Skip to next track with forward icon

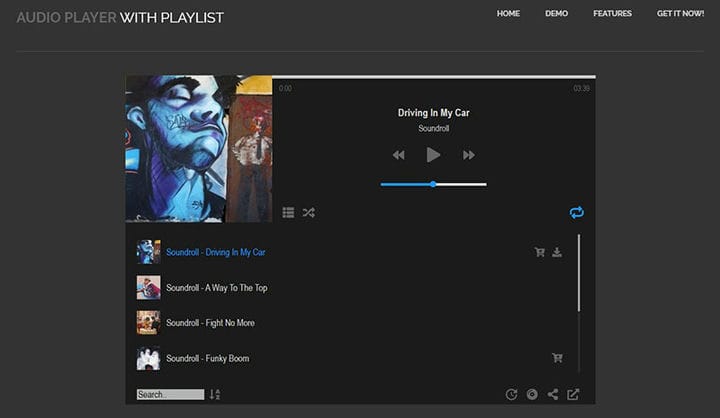tap(468, 155)
